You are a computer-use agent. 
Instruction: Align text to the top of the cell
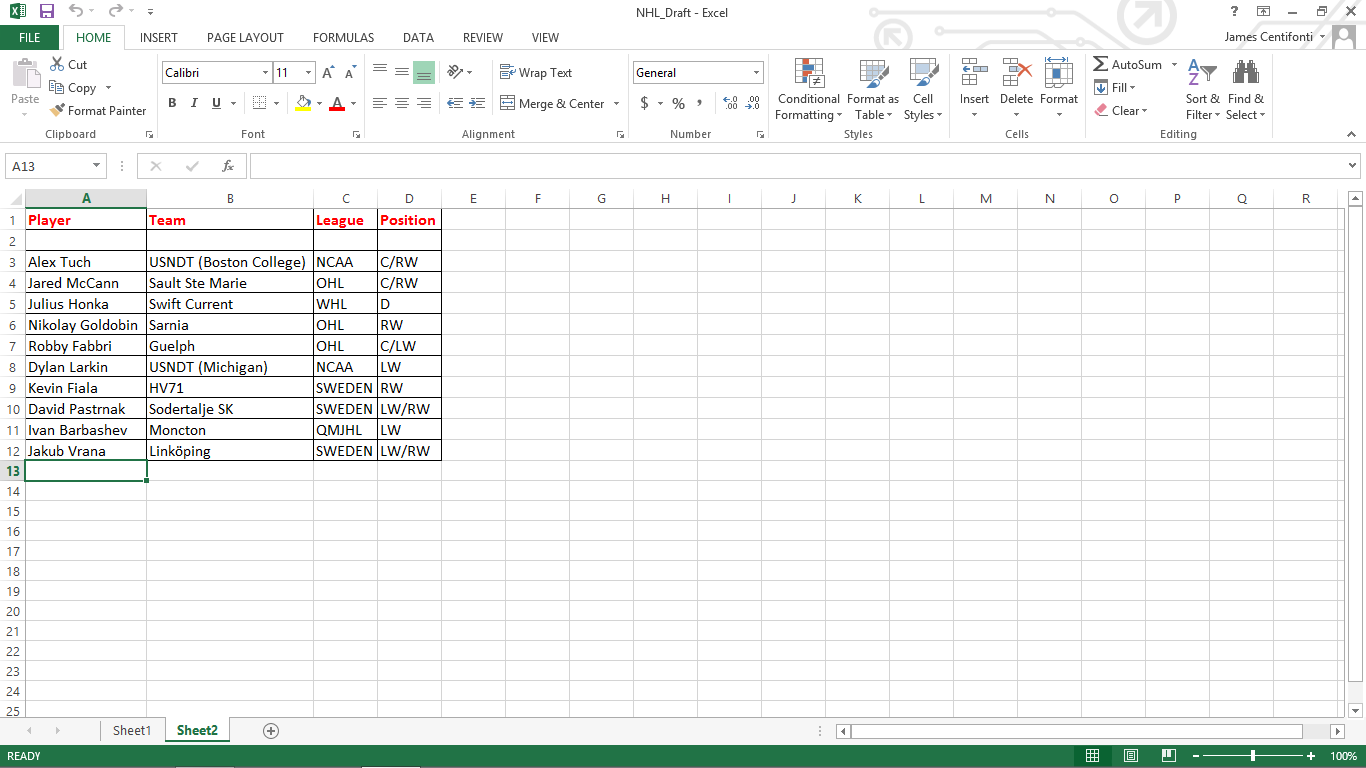380,72
